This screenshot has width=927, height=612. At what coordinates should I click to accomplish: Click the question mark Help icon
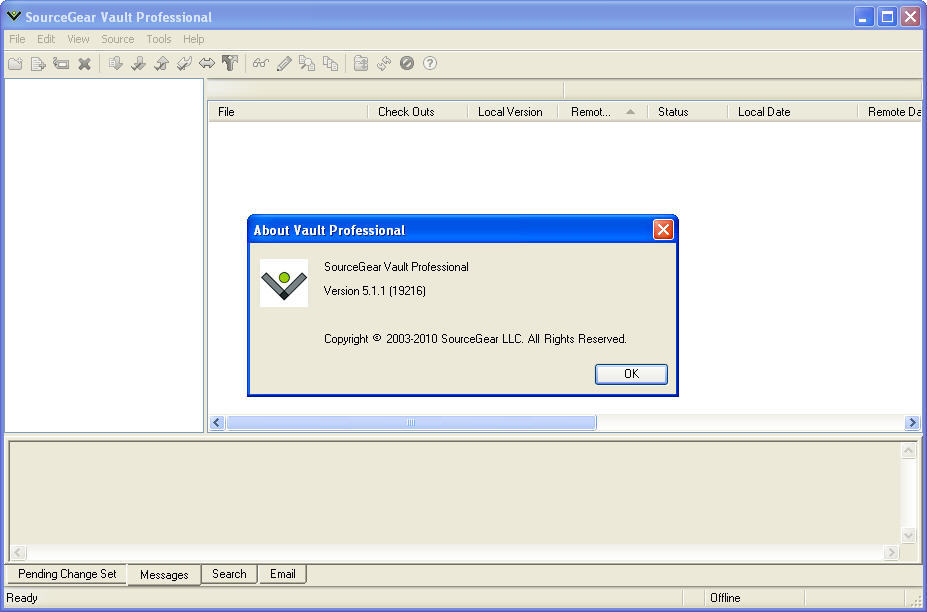(430, 63)
